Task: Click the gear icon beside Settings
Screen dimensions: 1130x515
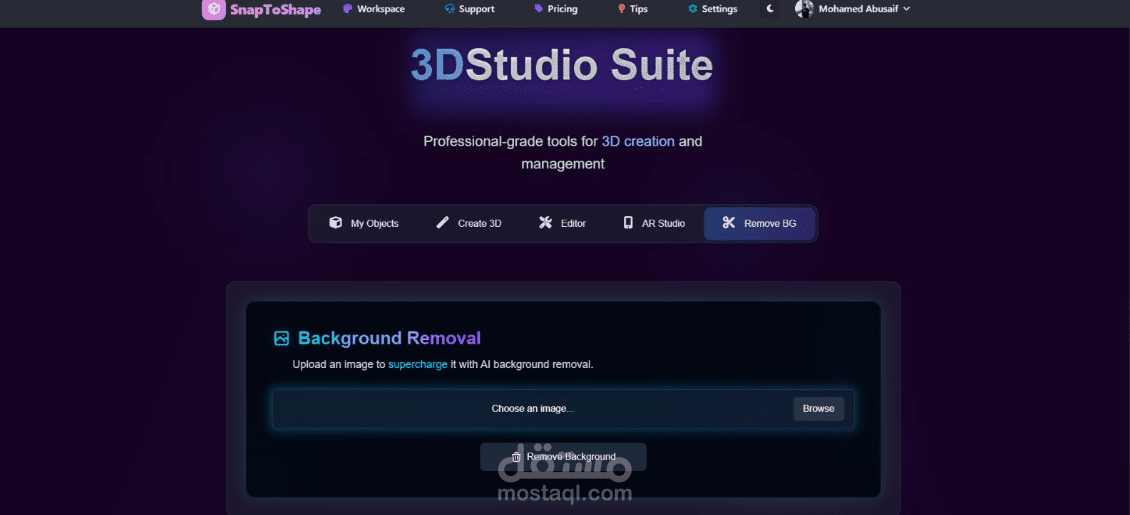Action: pyautogui.click(x=693, y=9)
